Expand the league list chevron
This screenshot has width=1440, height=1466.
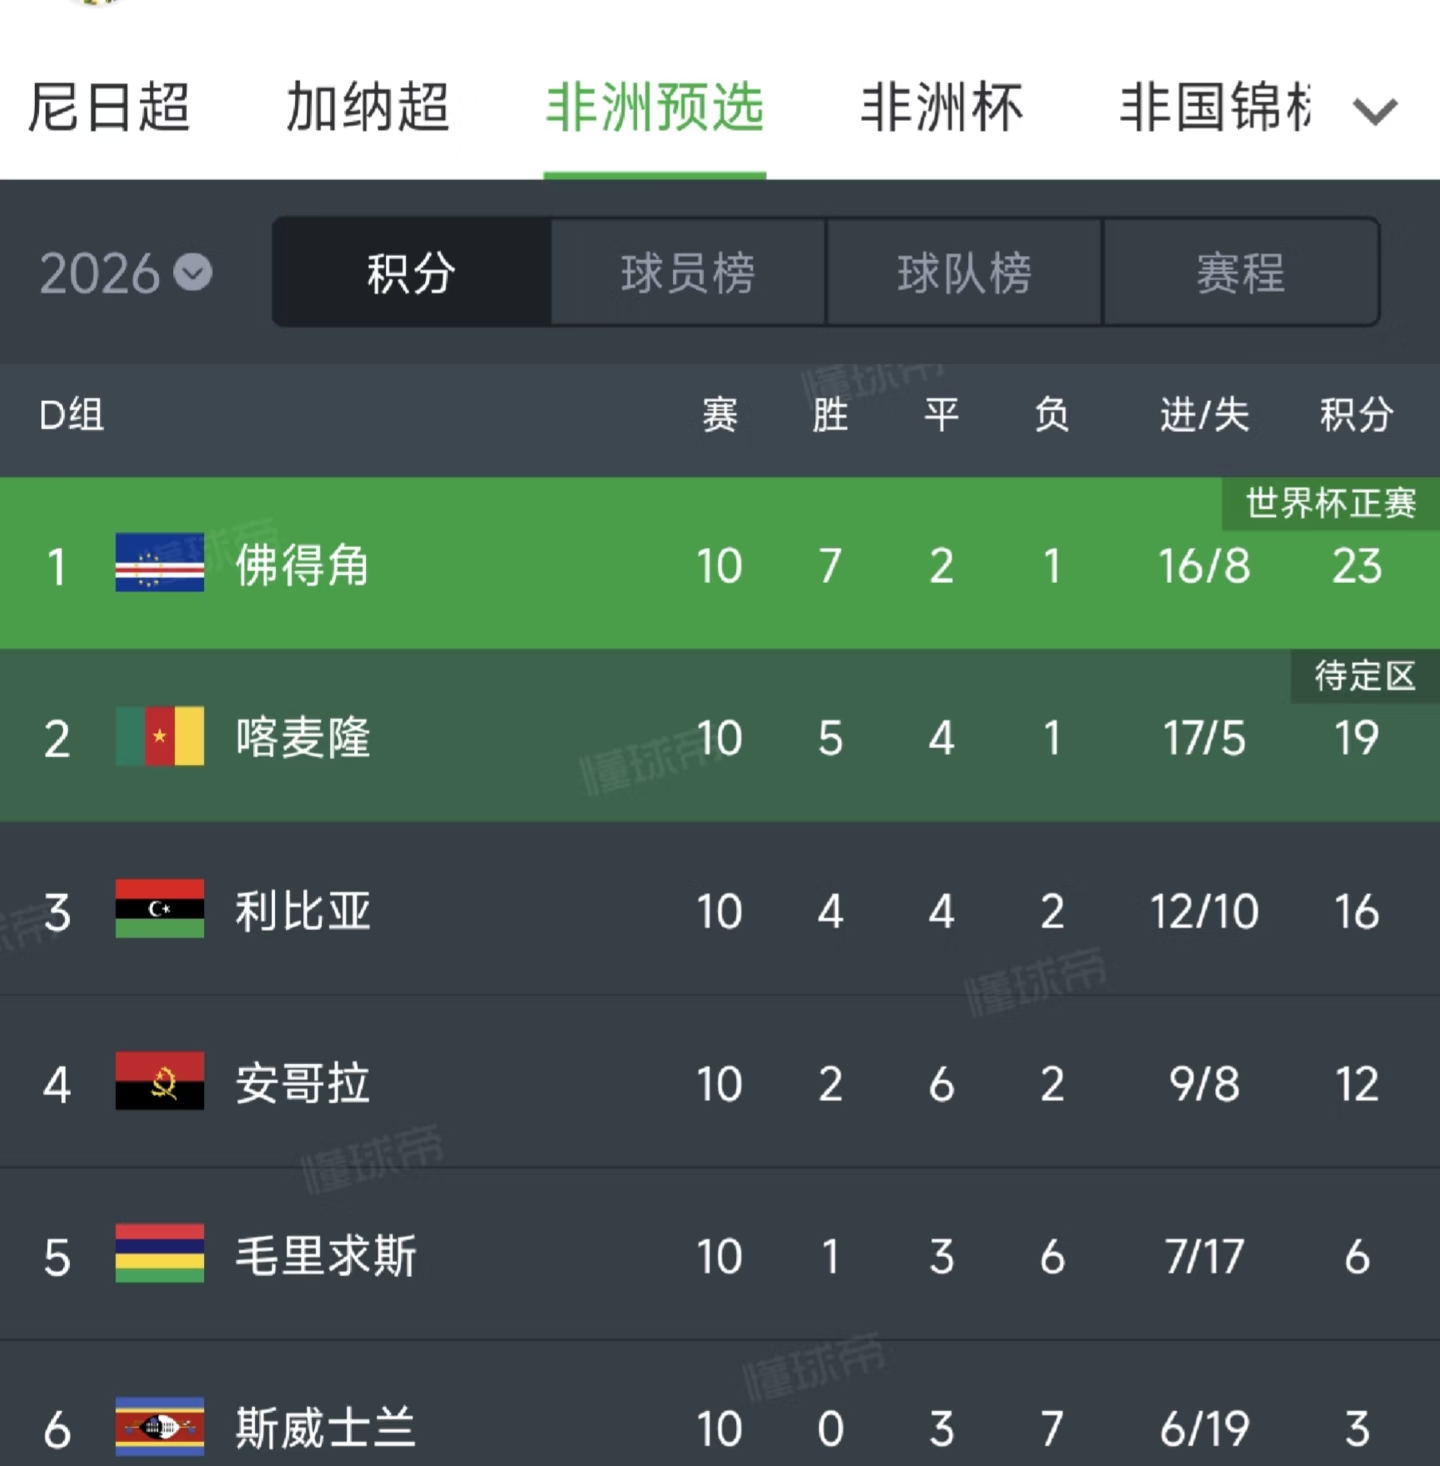pos(1375,110)
